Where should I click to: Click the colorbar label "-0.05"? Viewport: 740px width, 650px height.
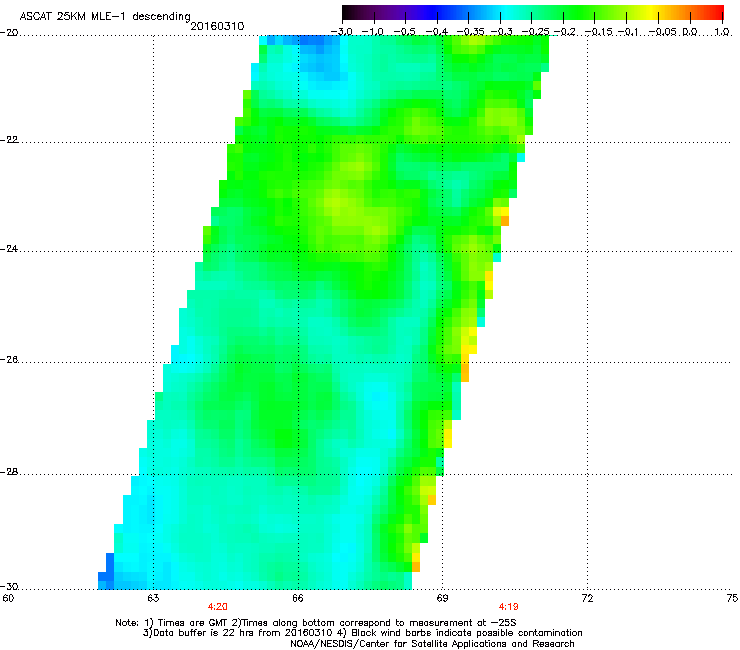663,32
